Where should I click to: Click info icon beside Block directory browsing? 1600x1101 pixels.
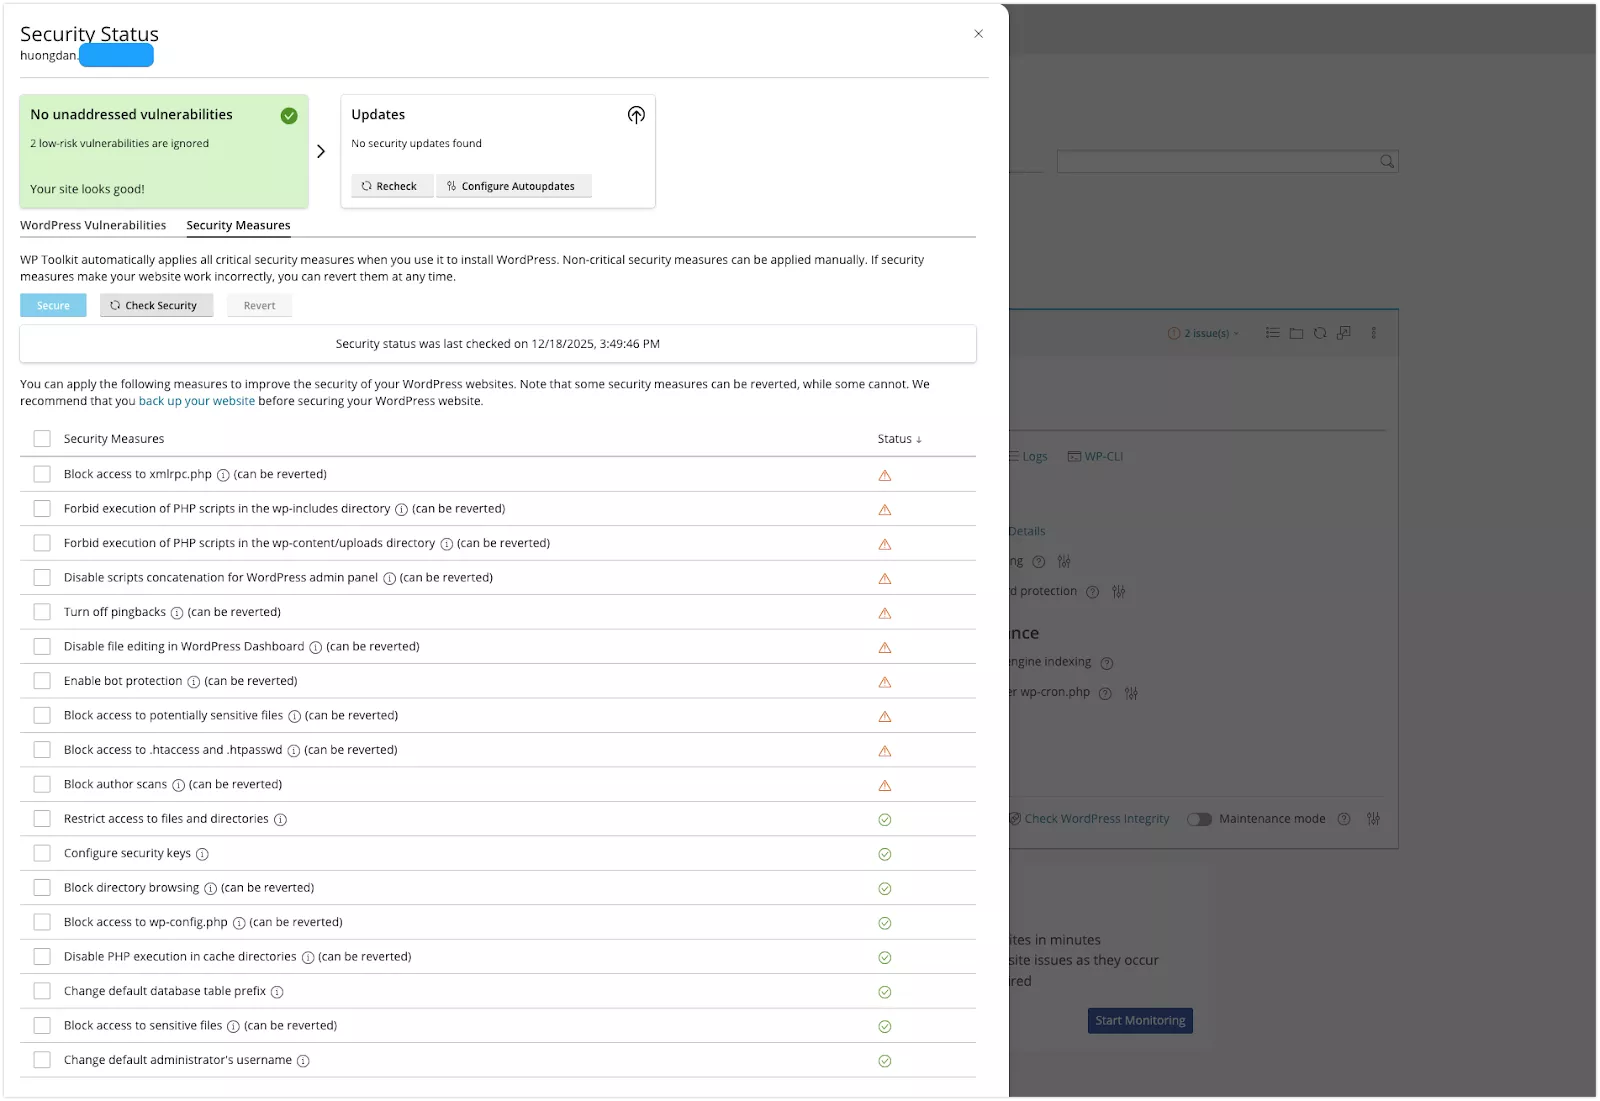click(x=210, y=889)
